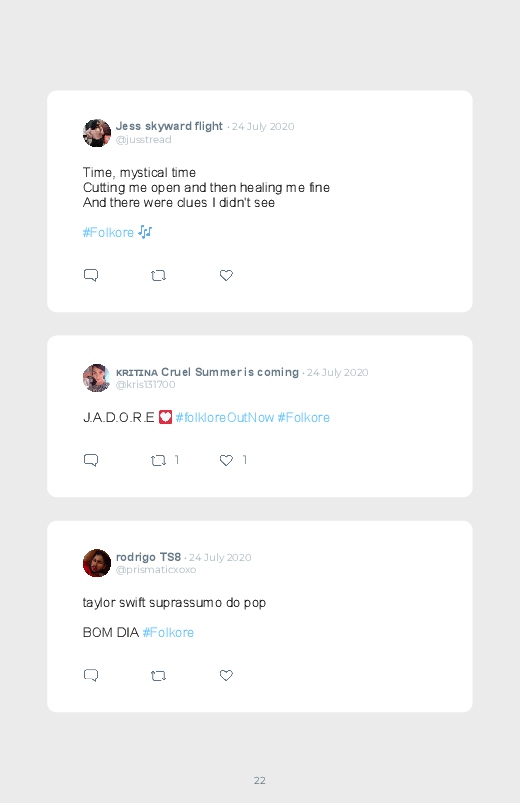The image size is (520, 803).
Task: Retweet the 'BOM DIA' tweet
Action: pyautogui.click(x=158, y=675)
